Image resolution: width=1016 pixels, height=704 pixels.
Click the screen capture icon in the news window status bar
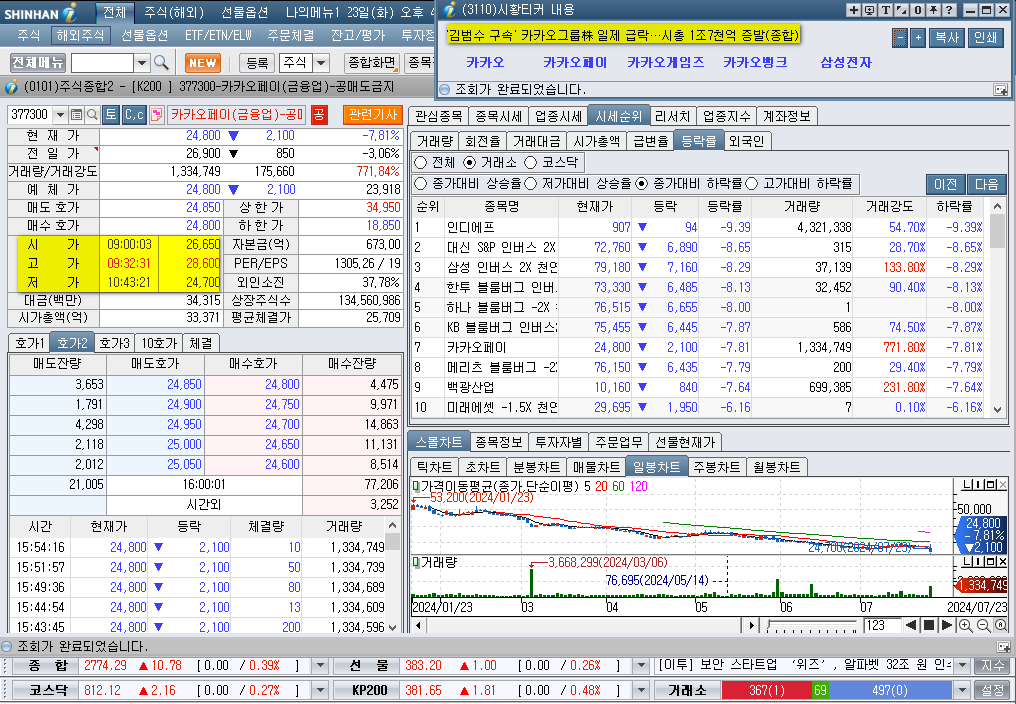point(1000,89)
